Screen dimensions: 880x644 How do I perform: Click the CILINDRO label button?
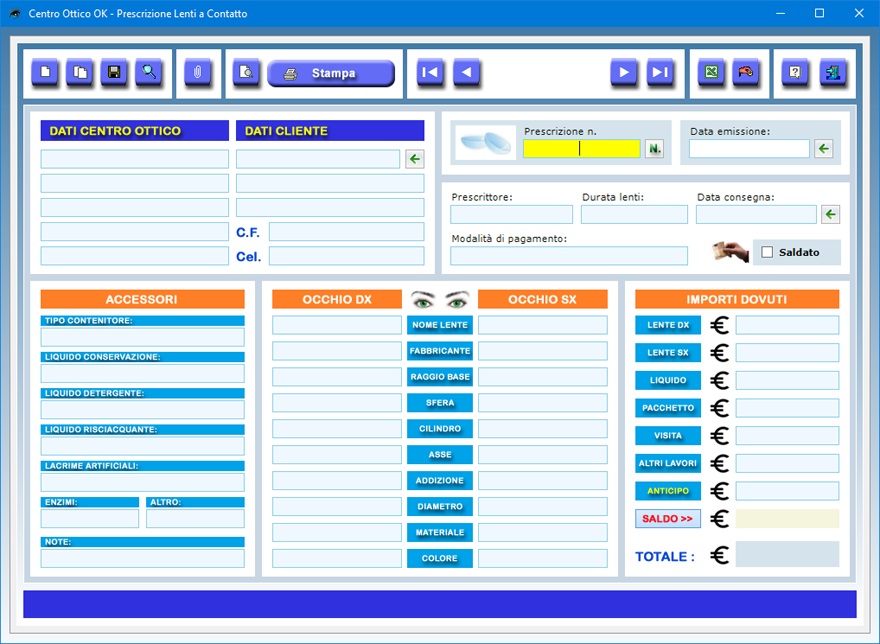tap(439, 428)
